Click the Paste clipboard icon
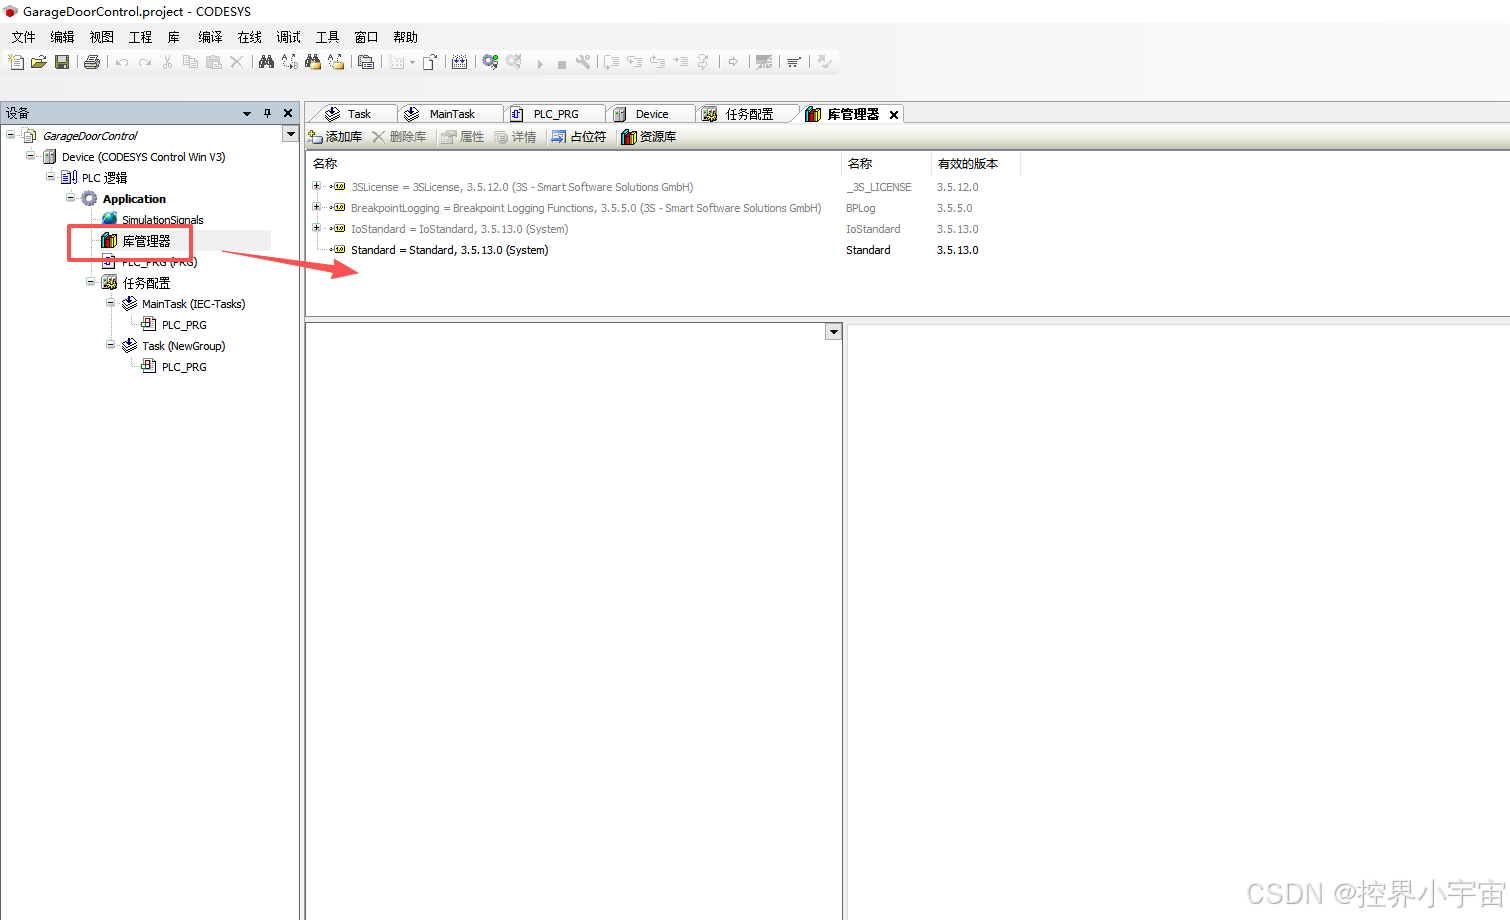Viewport: 1510px width, 920px height. coord(213,62)
